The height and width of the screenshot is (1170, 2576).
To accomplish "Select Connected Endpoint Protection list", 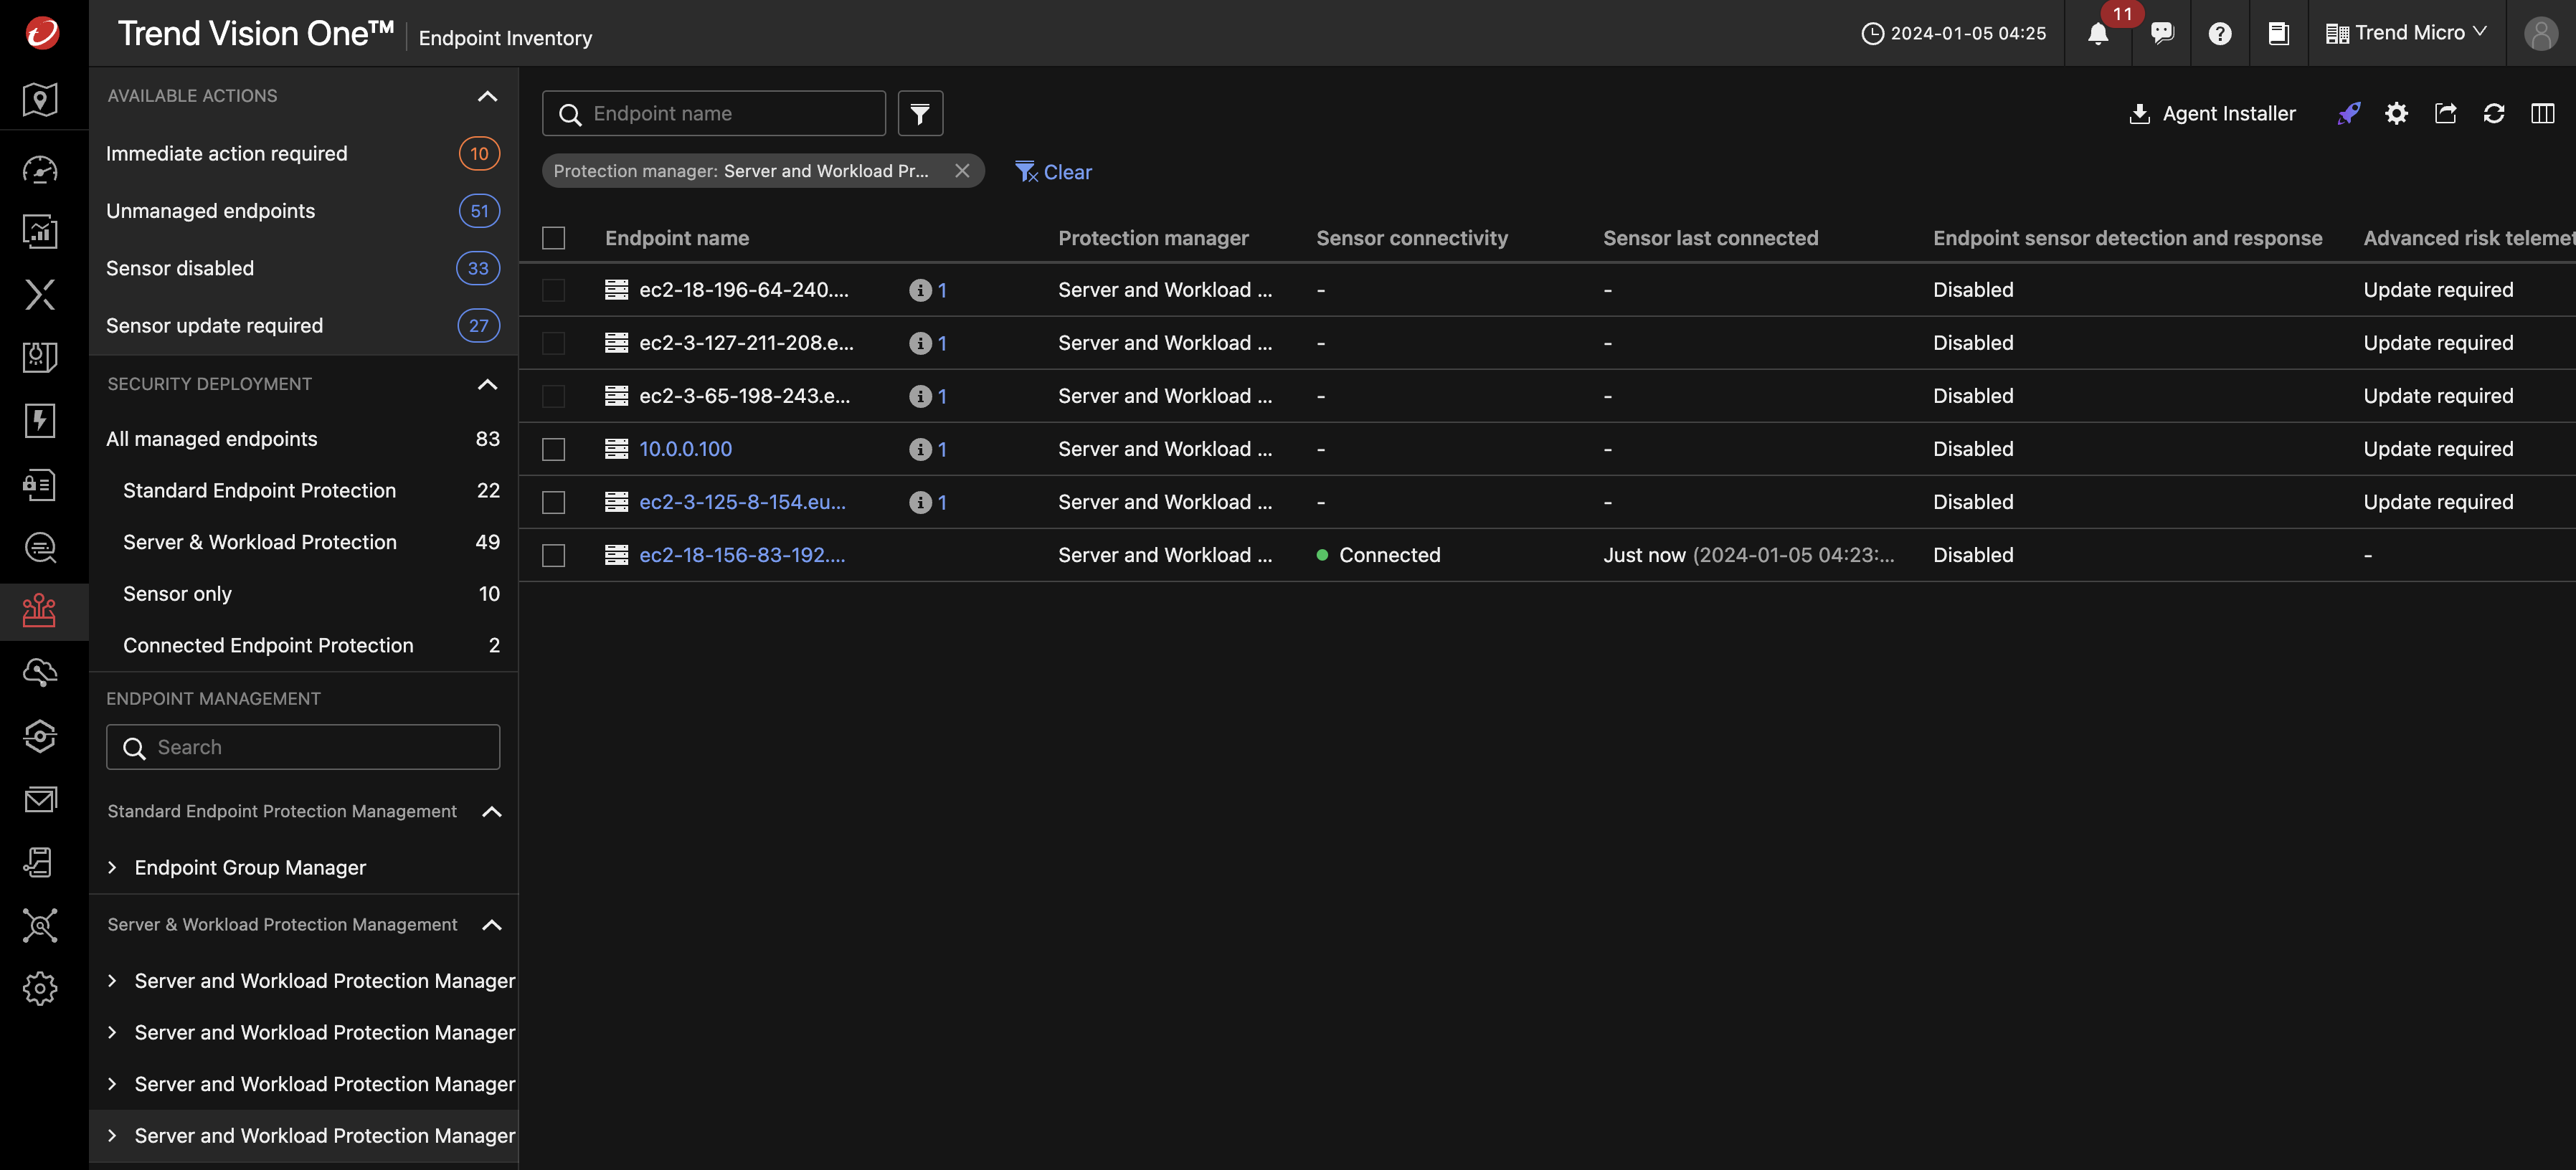I will [303, 645].
